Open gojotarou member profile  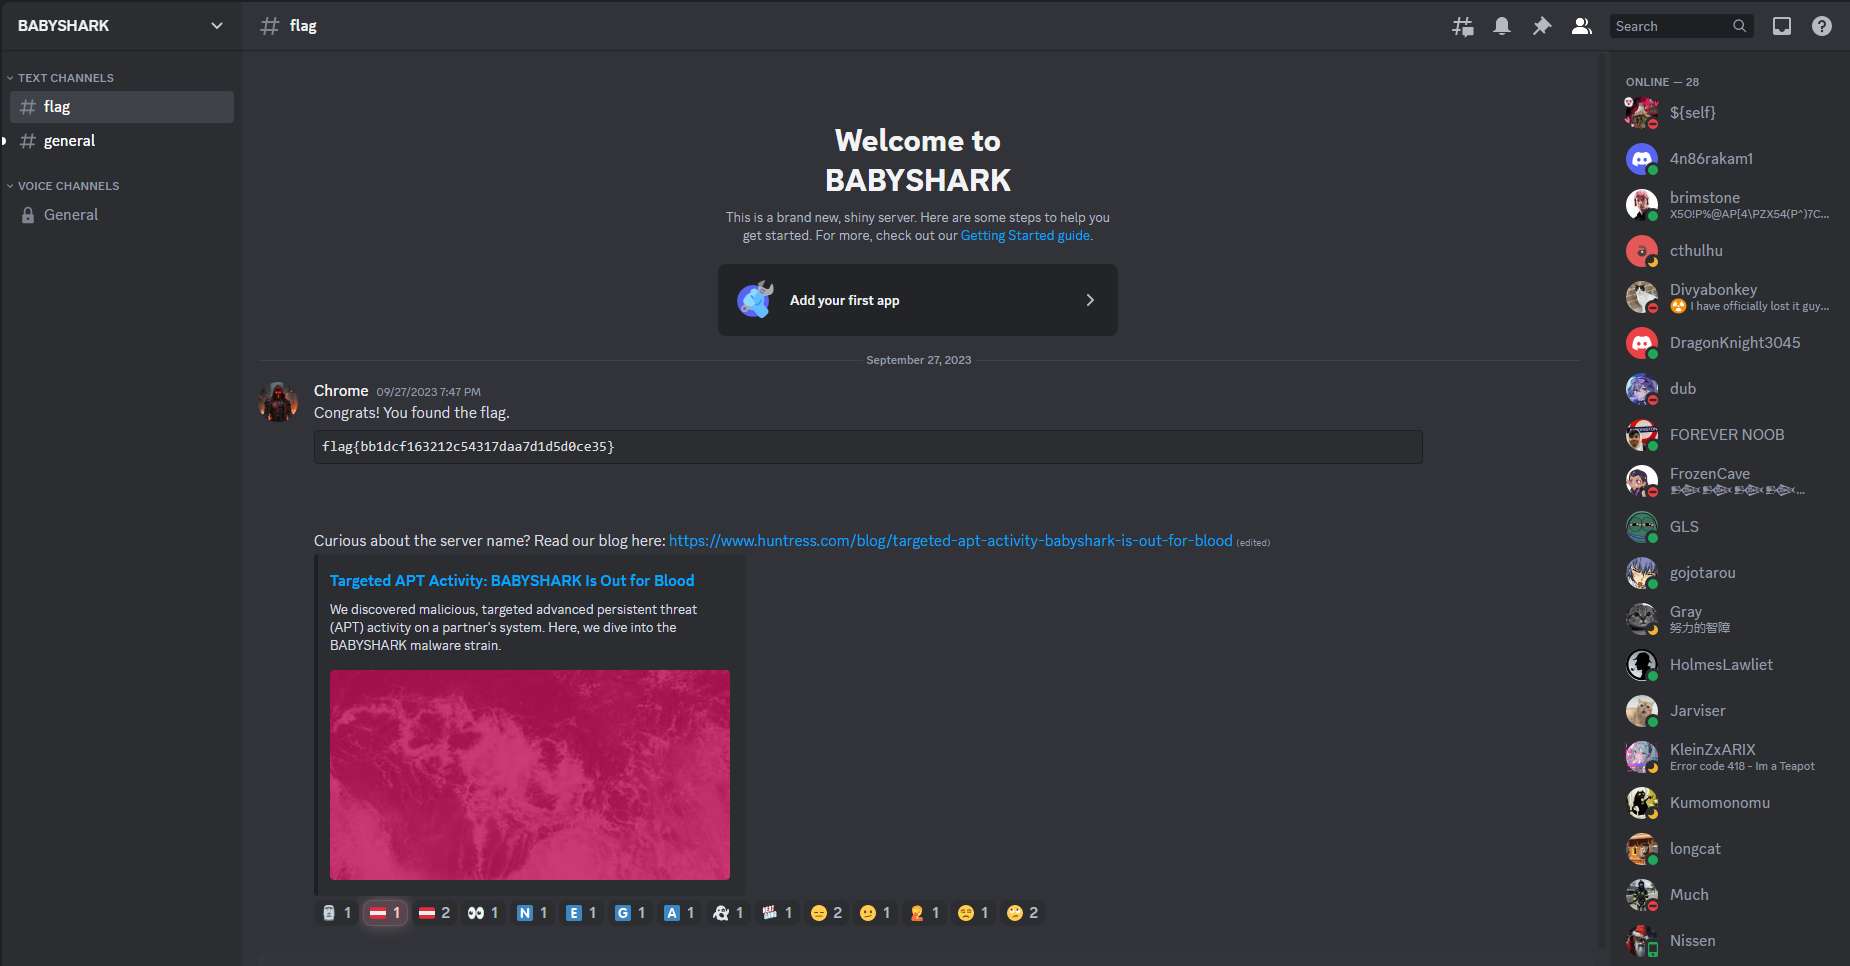click(1729, 573)
